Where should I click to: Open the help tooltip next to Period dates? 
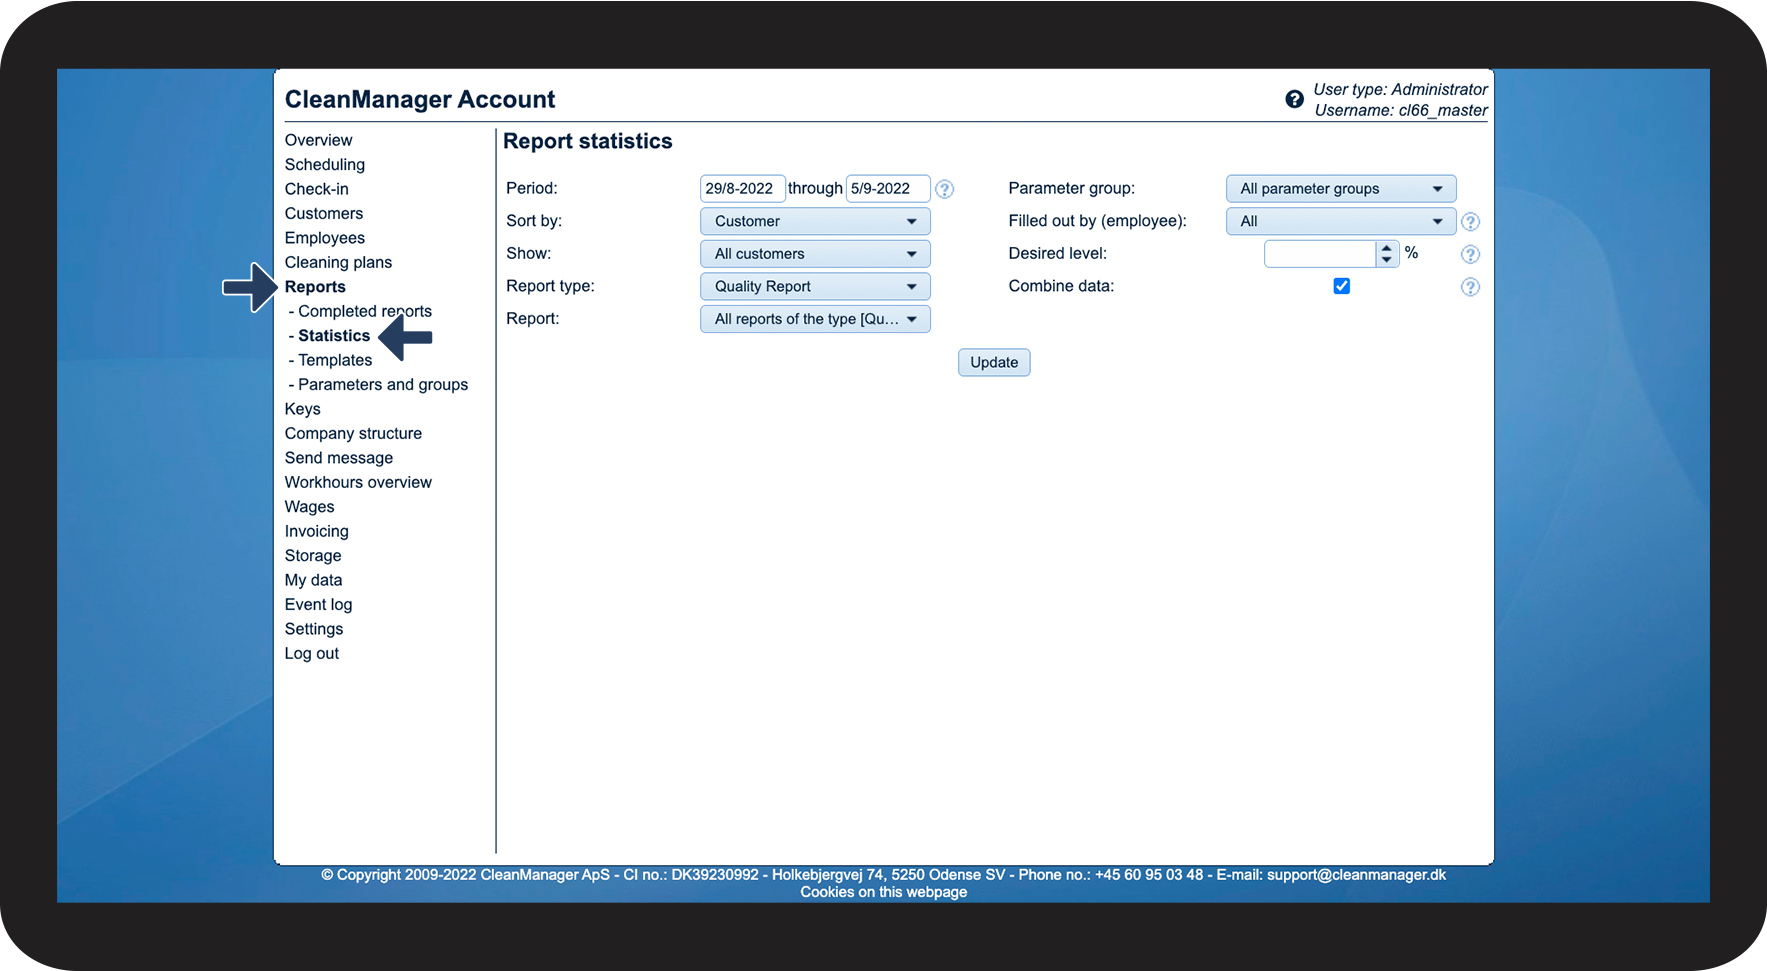pyautogui.click(x=944, y=189)
